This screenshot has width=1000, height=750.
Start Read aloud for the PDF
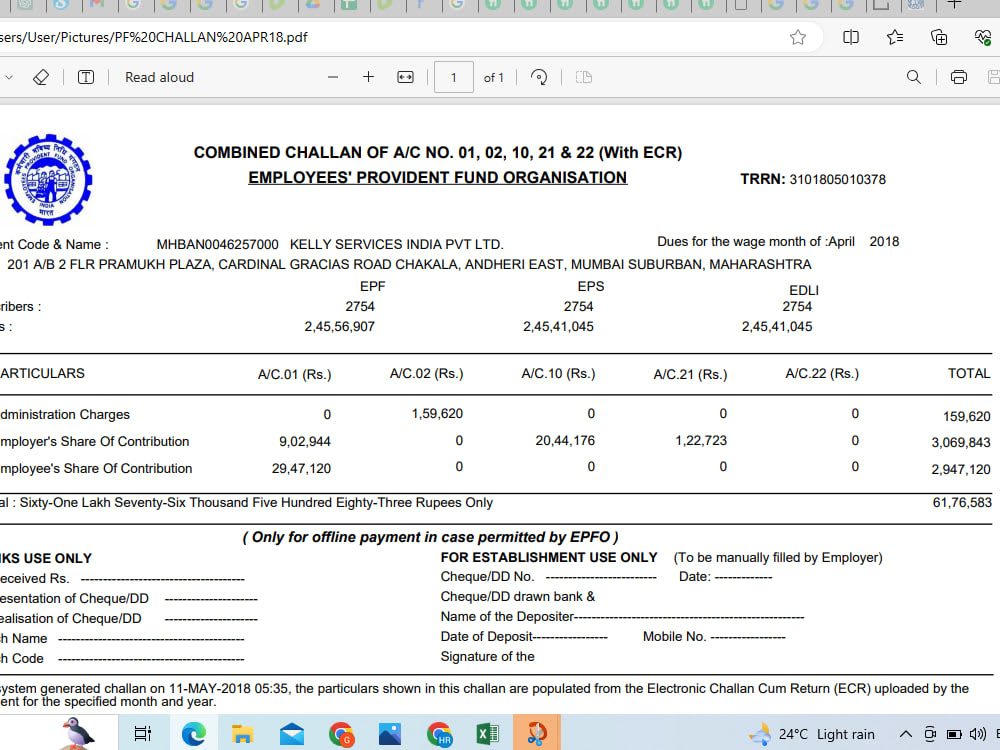(x=159, y=77)
